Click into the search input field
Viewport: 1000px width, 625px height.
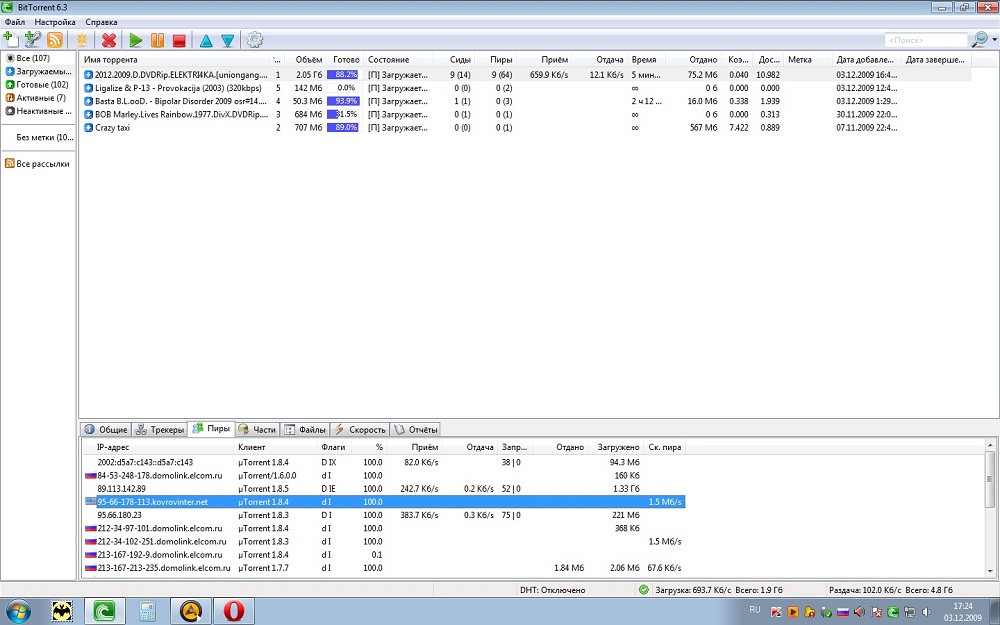point(926,40)
